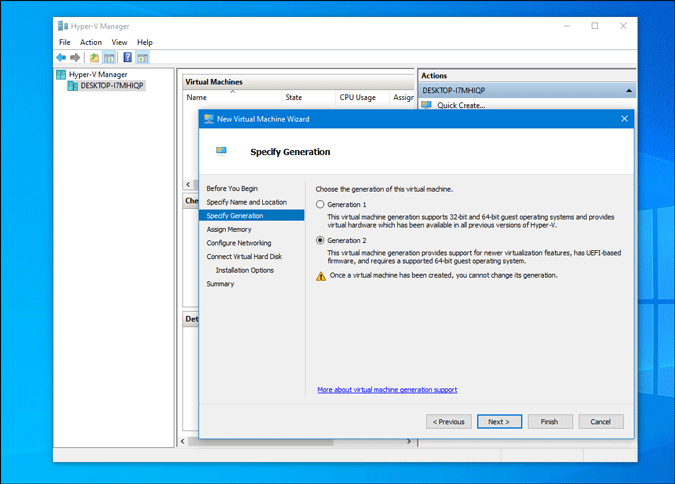Click the Previous button
Image resolution: width=675 pixels, height=484 pixels.
point(449,422)
